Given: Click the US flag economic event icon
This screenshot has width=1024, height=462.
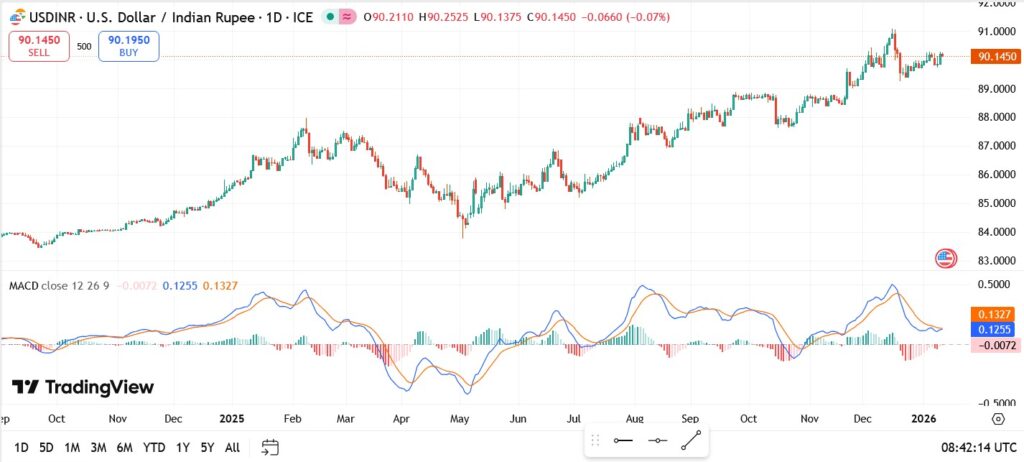Looking at the screenshot, I should coord(945,258).
